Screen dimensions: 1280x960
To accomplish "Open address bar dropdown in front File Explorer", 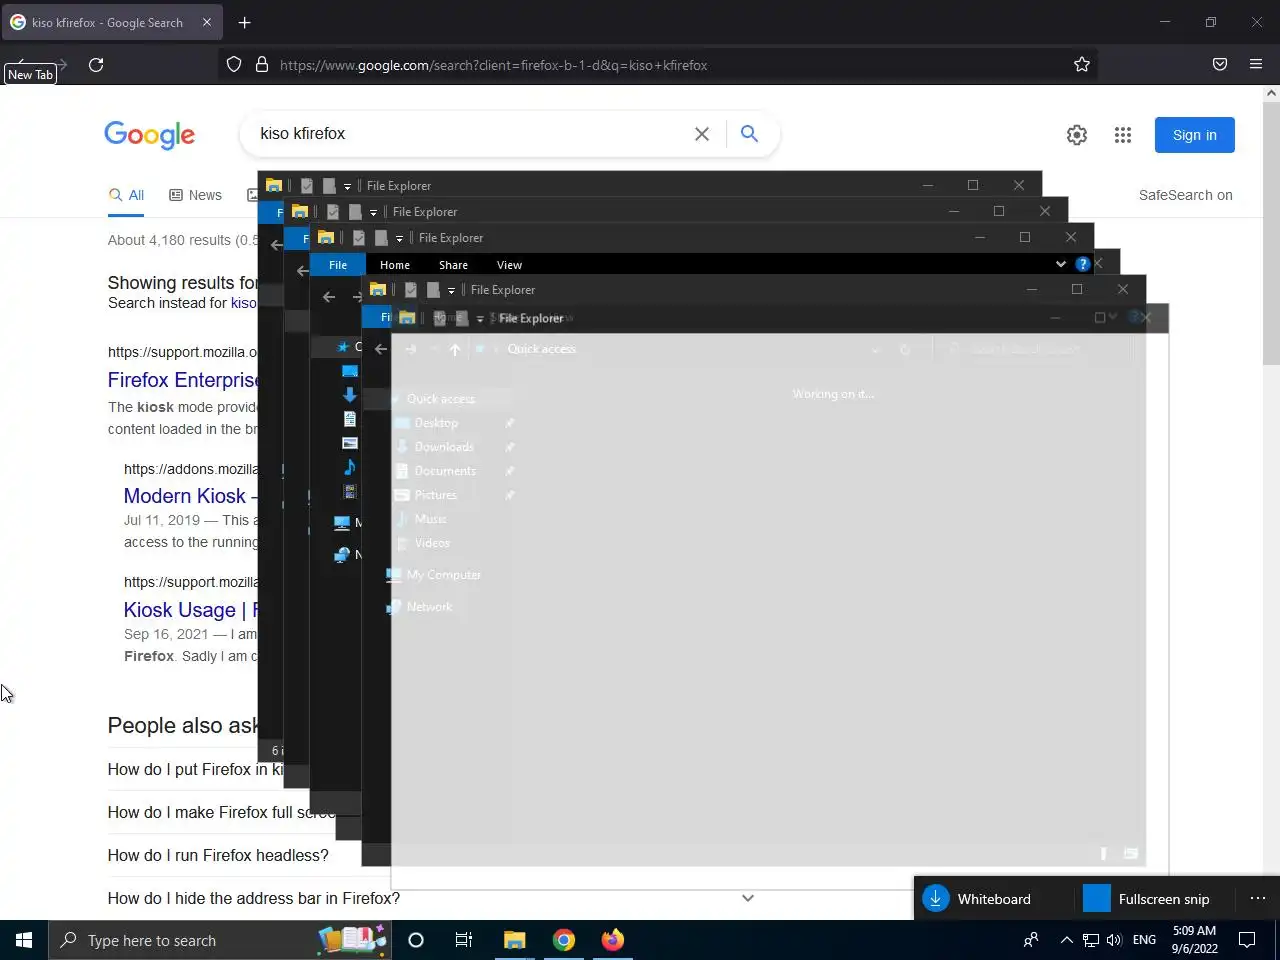I will (x=876, y=349).
